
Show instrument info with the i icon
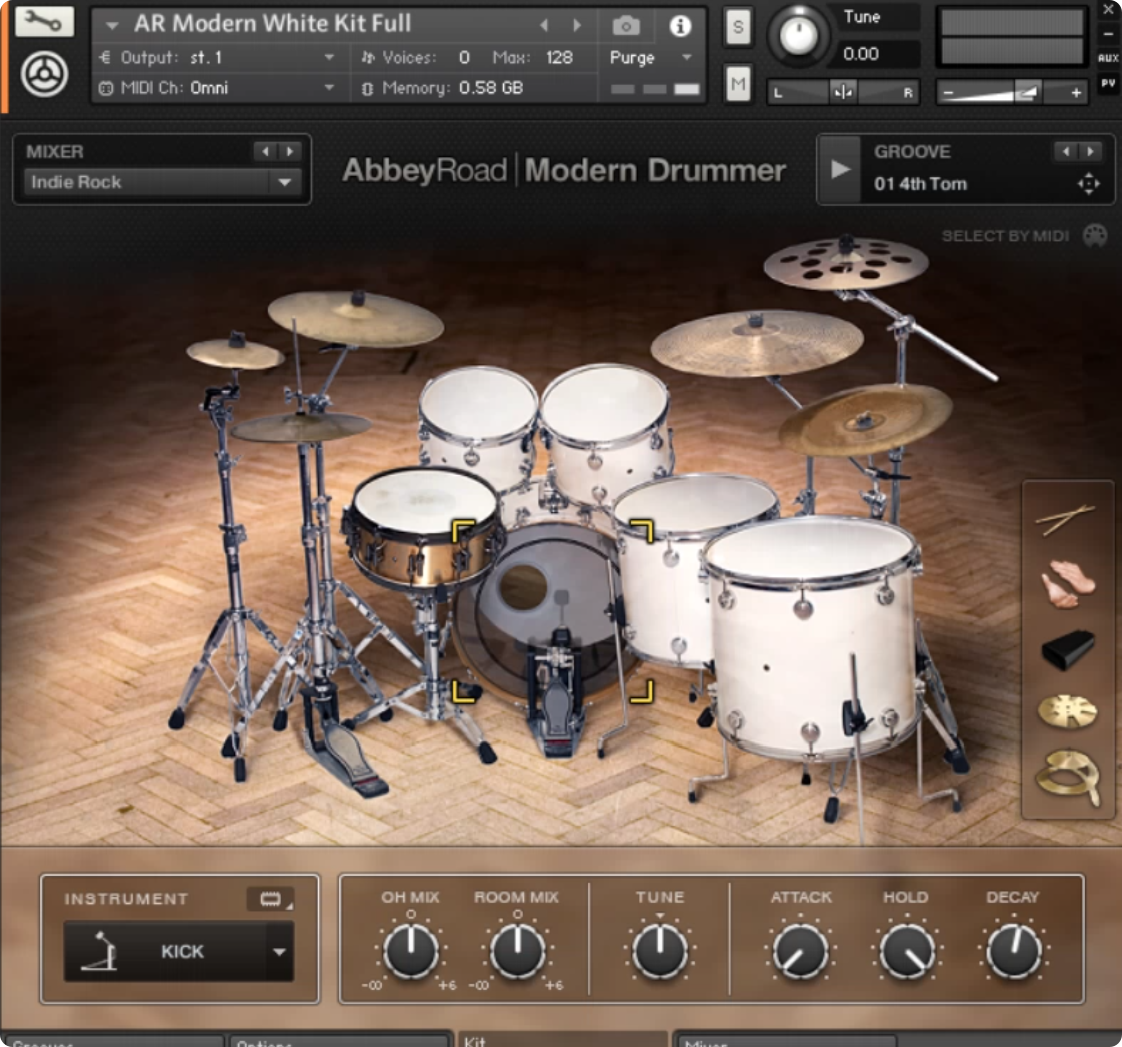pos(680,26)
